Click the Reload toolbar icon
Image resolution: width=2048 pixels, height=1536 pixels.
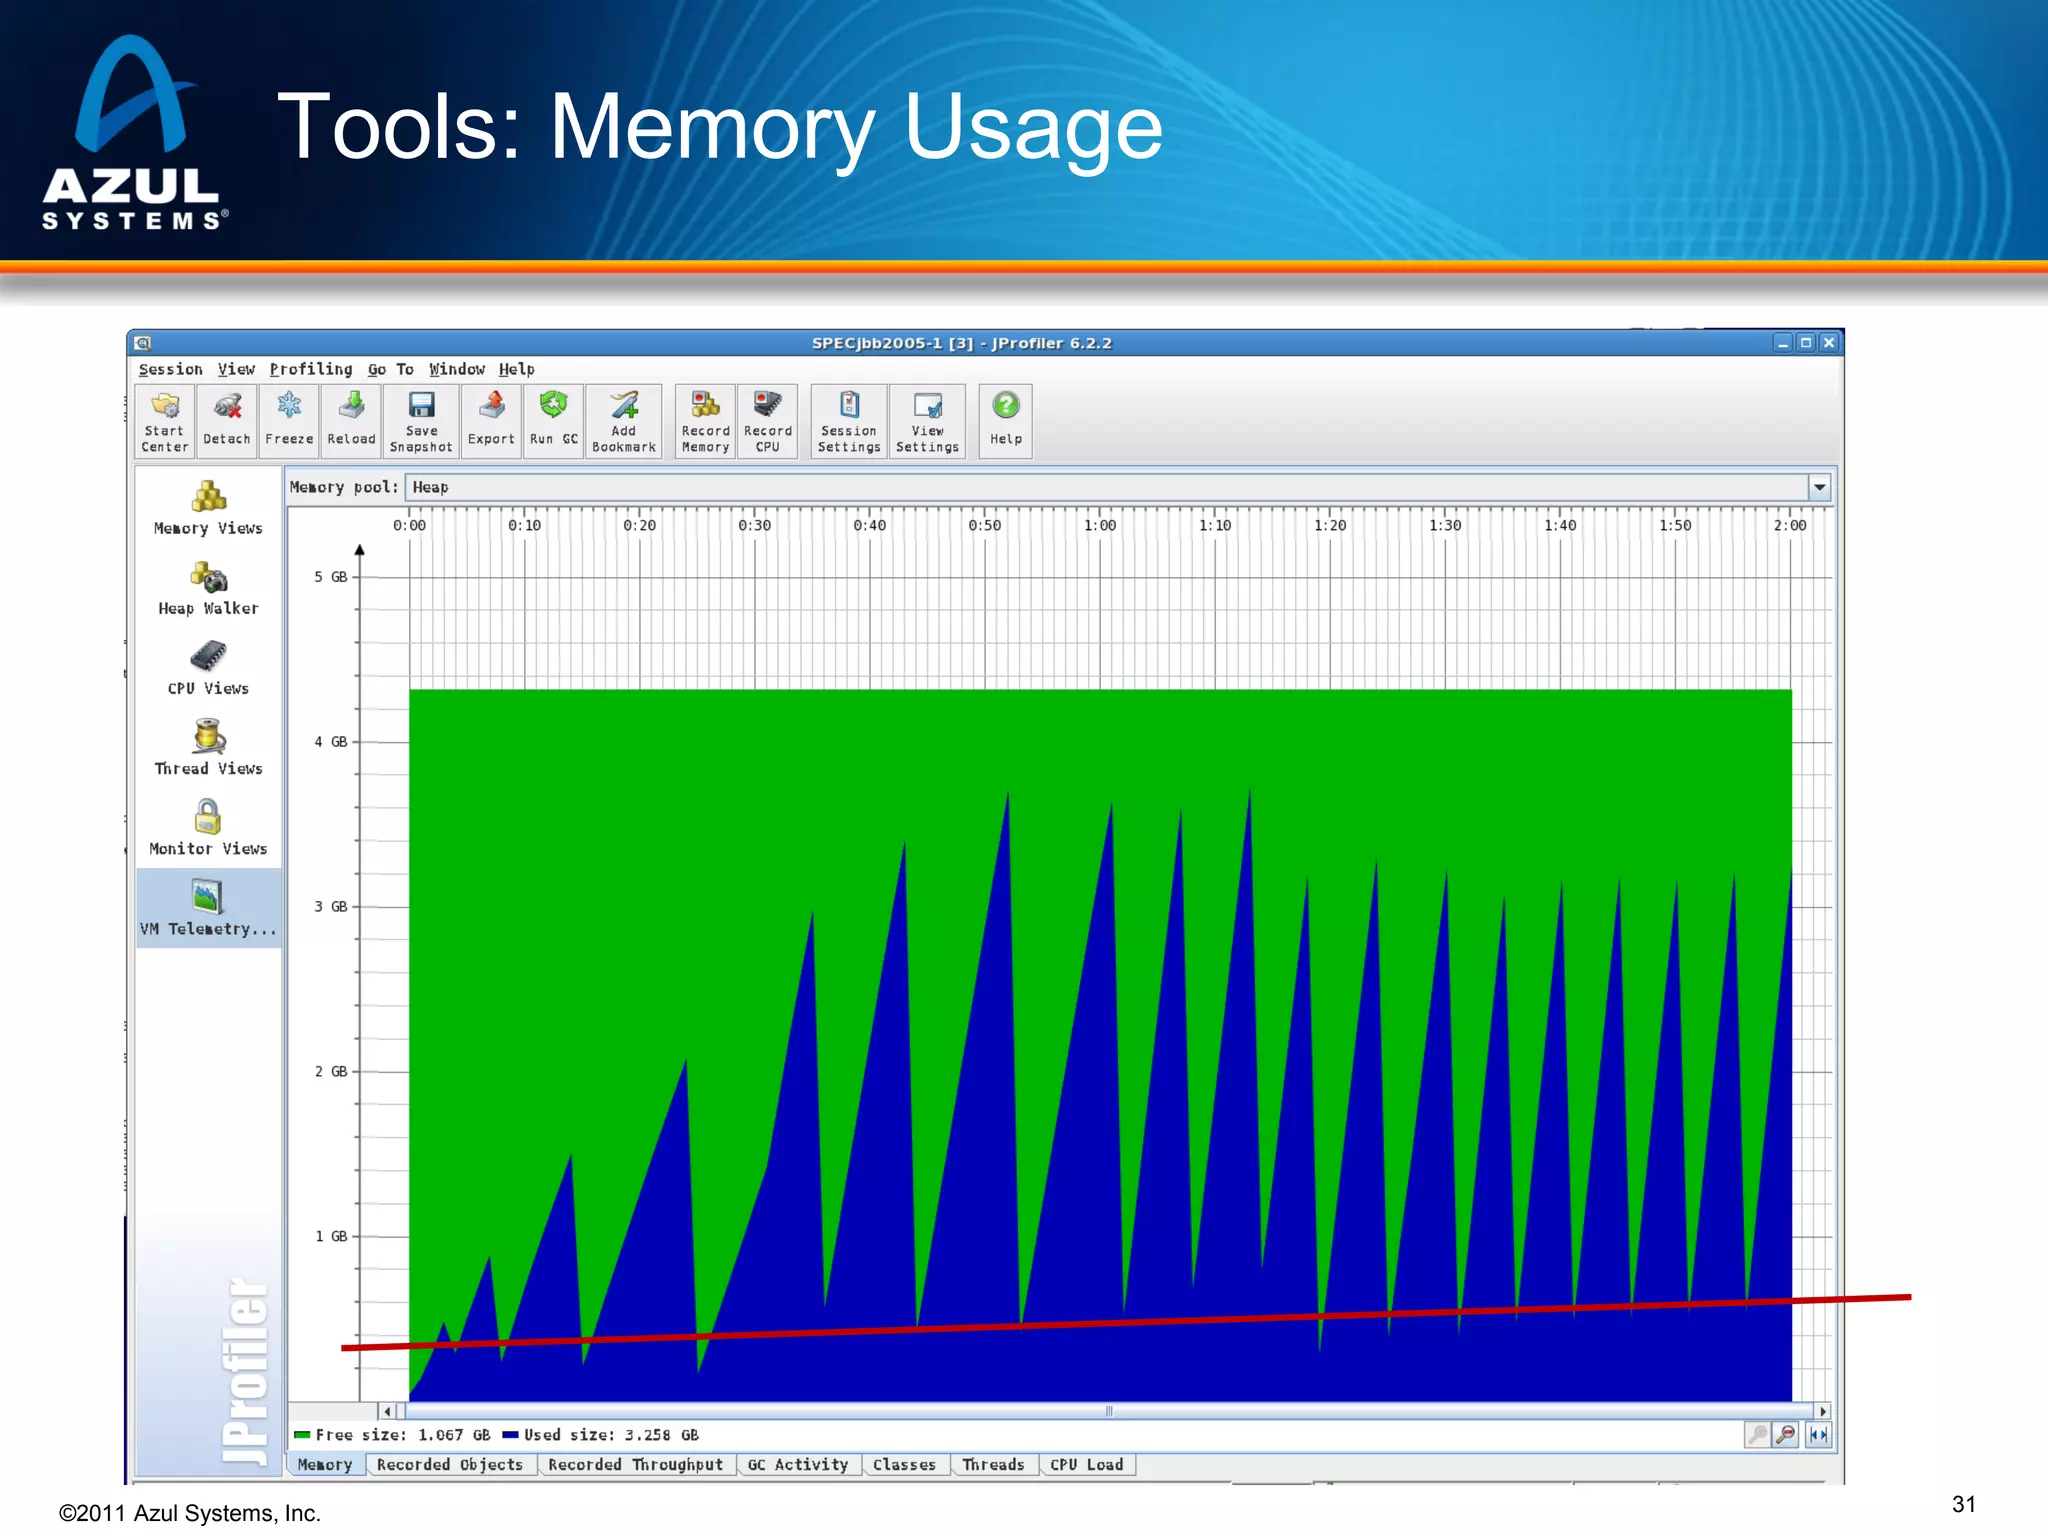[x=351, y=421]
